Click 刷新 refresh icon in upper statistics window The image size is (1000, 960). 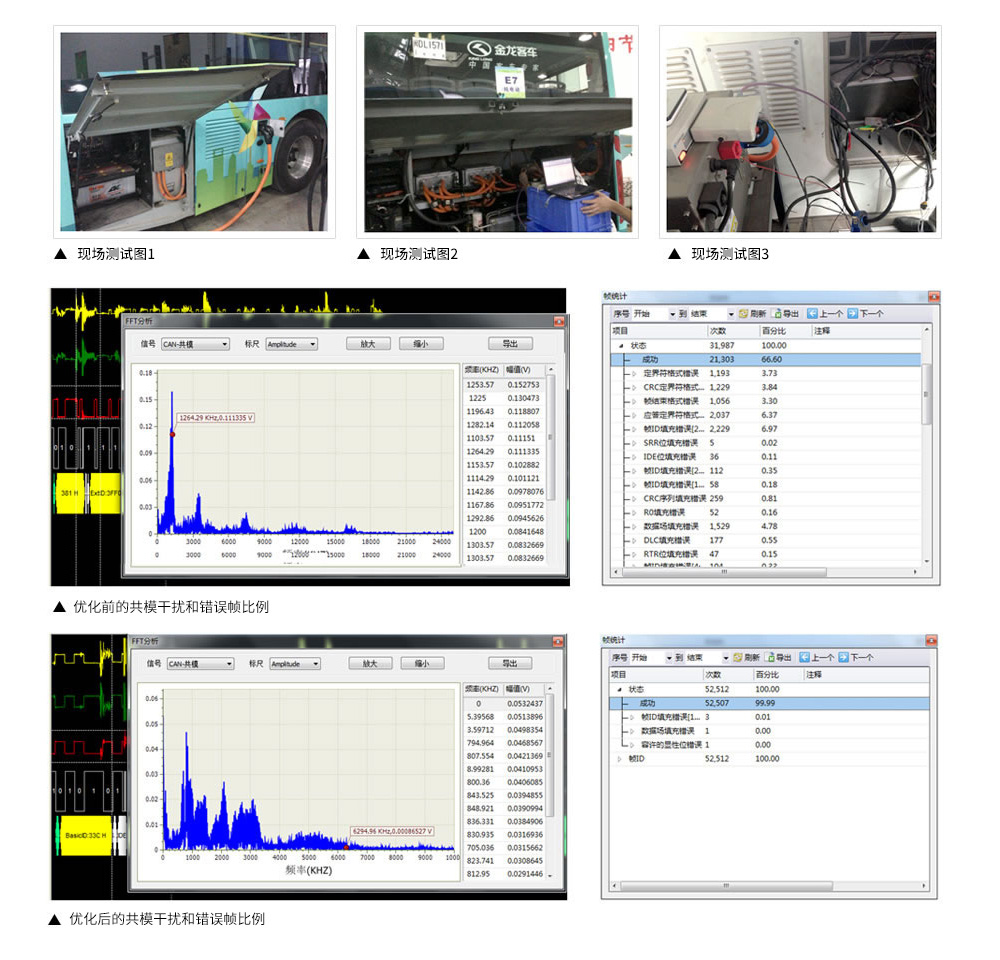point(743,313)
